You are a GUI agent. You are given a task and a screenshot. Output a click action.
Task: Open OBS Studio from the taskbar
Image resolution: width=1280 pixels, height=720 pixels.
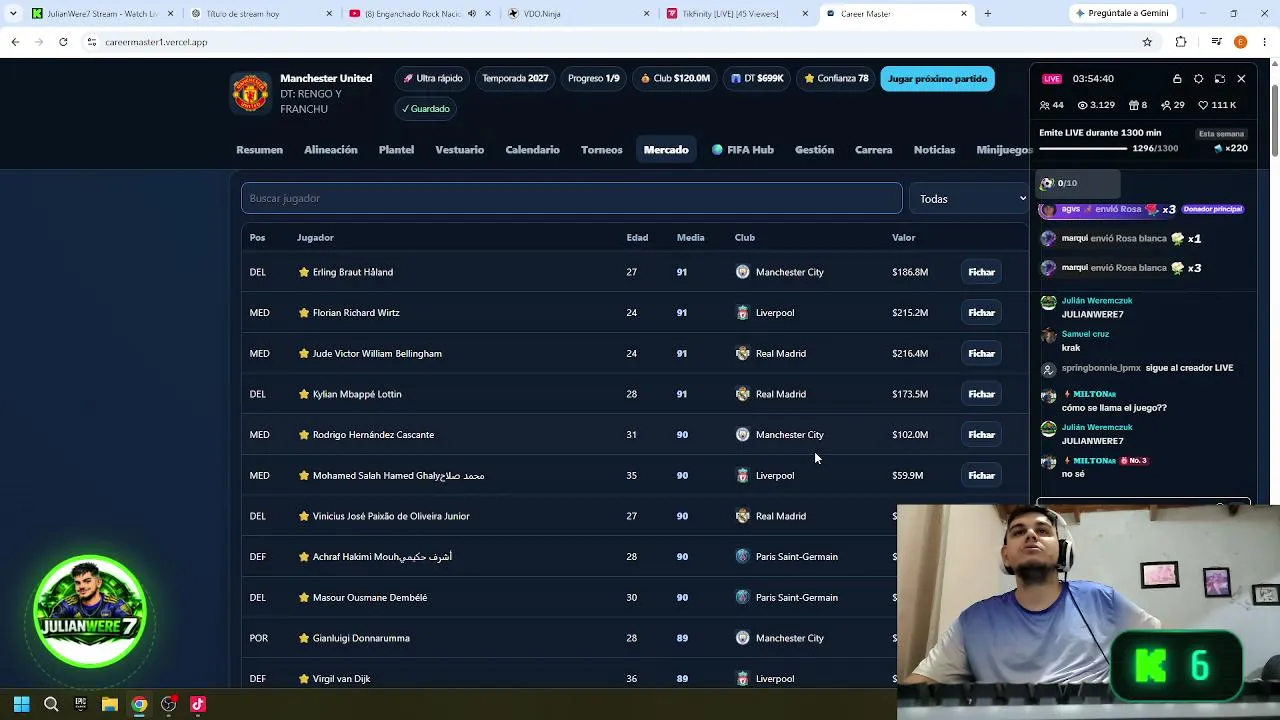(168, 704)
